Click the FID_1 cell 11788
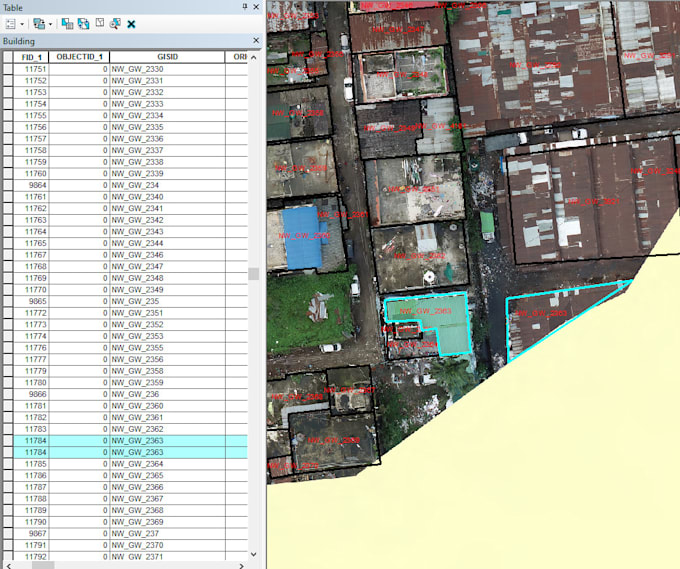This screenshot has width=680, height=569. [x=31, y=499]
